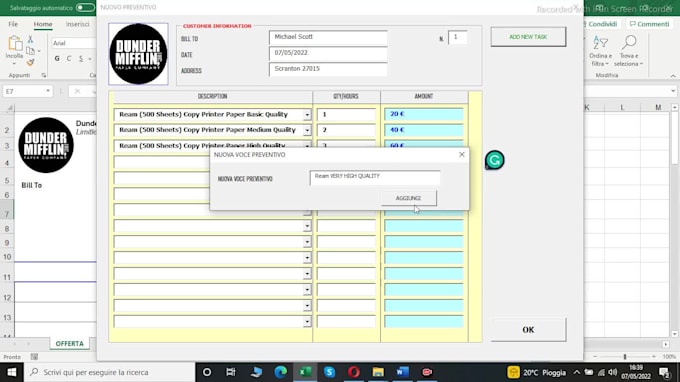Click the quantity field showing 1

point(346,114)
